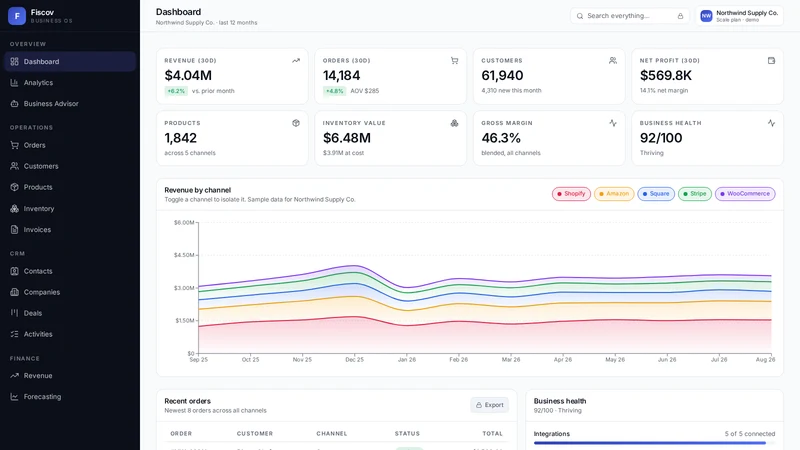Toggle the Square channel chip
This screenshot has height=450, width=800.
(656, 194)
